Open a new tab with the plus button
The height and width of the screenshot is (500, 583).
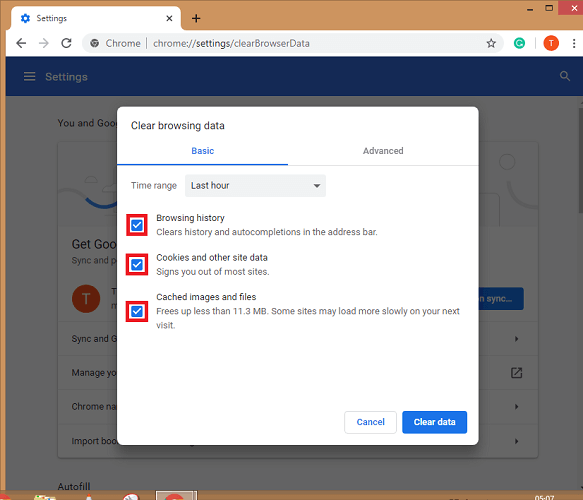pos(196,18)
